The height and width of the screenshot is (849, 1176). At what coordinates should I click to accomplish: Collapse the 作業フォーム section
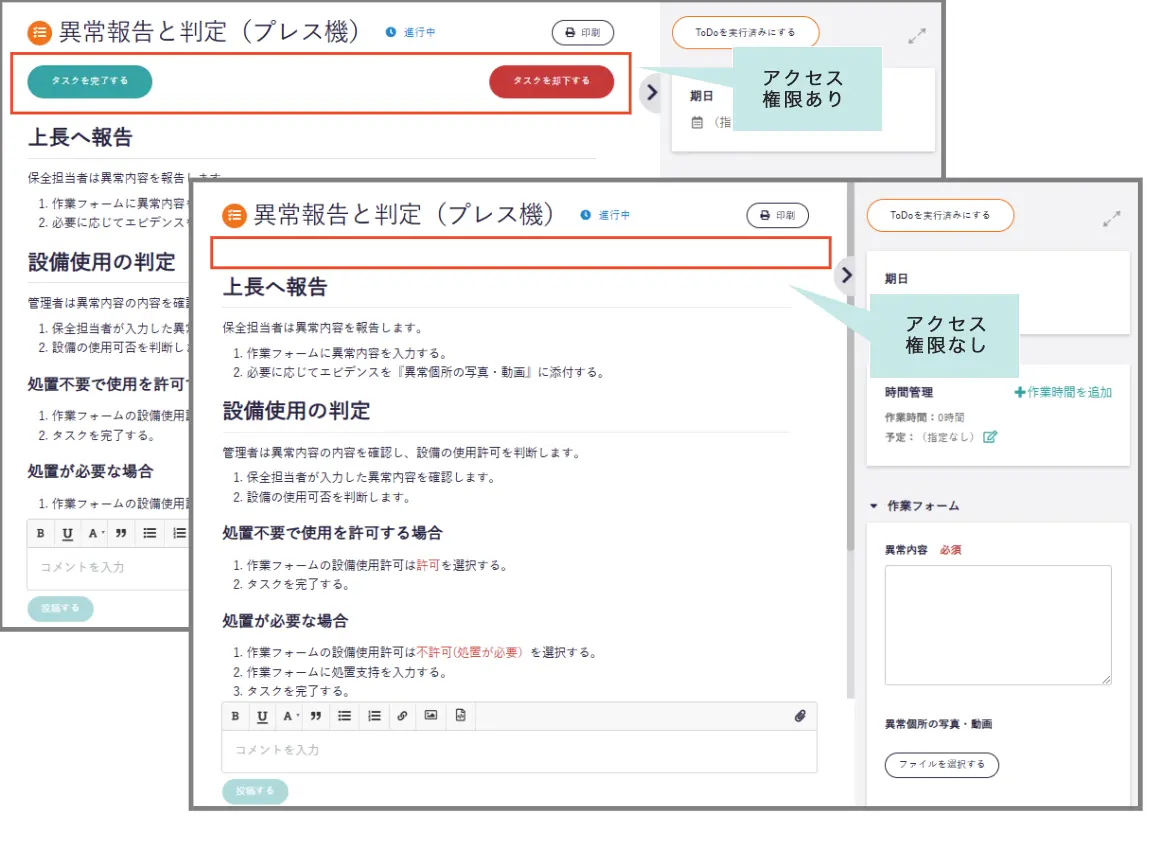(x=873, y=507)
